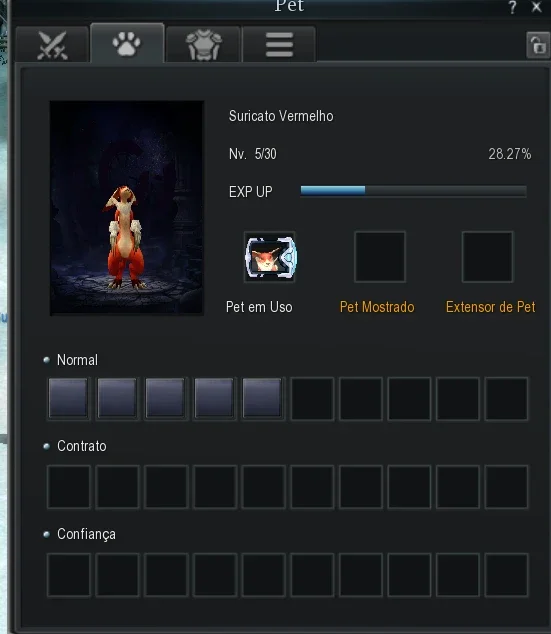Image resolution: width=551 pixels, height=634 pixels.
Task: Select the red fox pet in use icon
Action: 270,257
